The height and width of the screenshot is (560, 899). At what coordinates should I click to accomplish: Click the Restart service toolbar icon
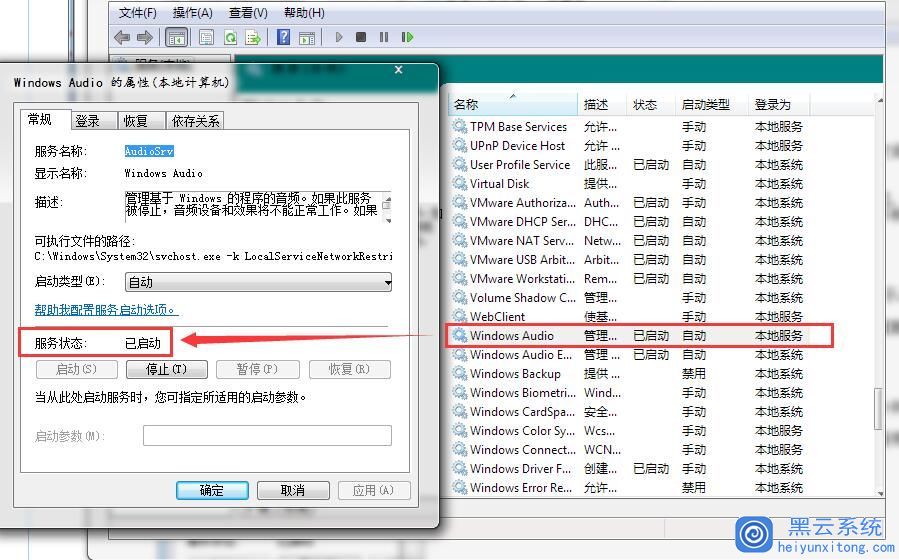click(407, 37)
